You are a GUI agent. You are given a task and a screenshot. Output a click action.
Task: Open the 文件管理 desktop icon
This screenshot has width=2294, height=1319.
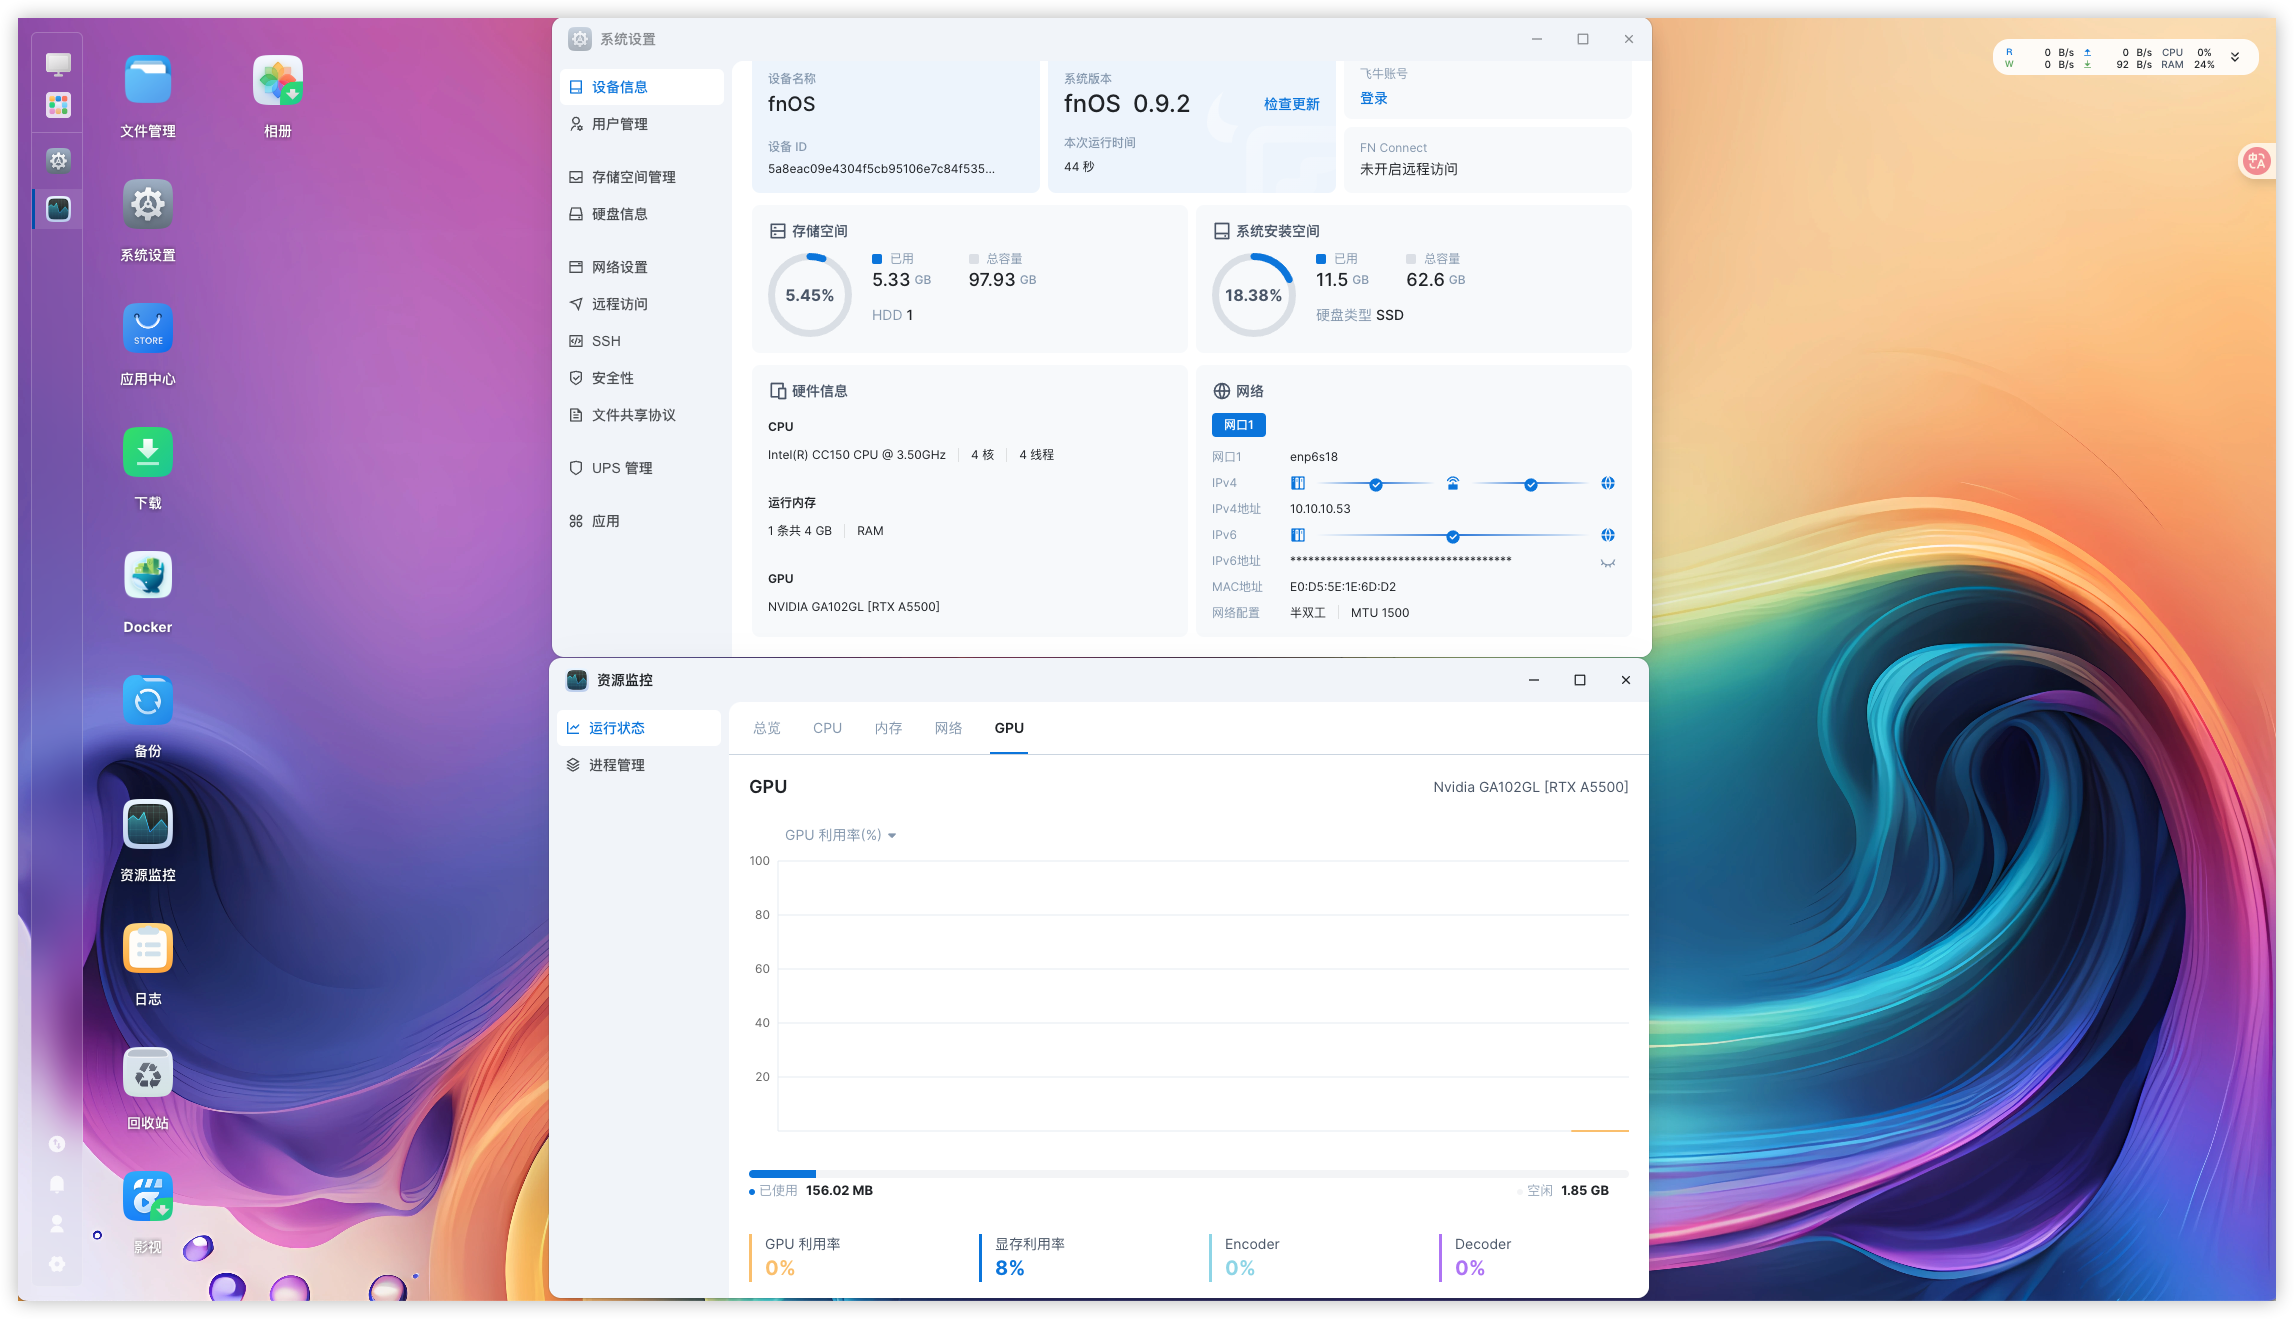(148, 81)
